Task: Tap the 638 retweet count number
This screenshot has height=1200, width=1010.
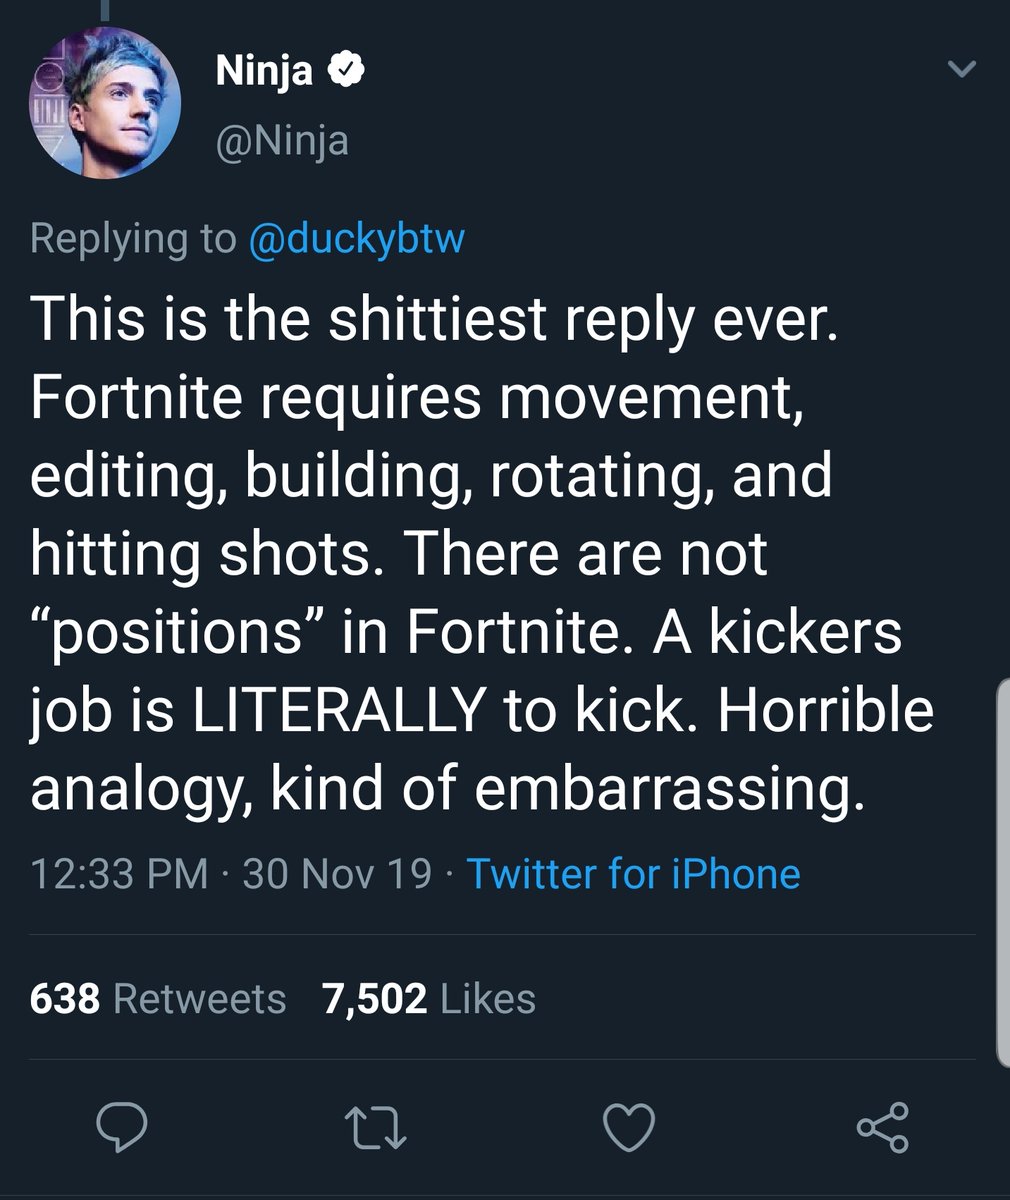Action: pyautogui.click(x=65, y=998)
